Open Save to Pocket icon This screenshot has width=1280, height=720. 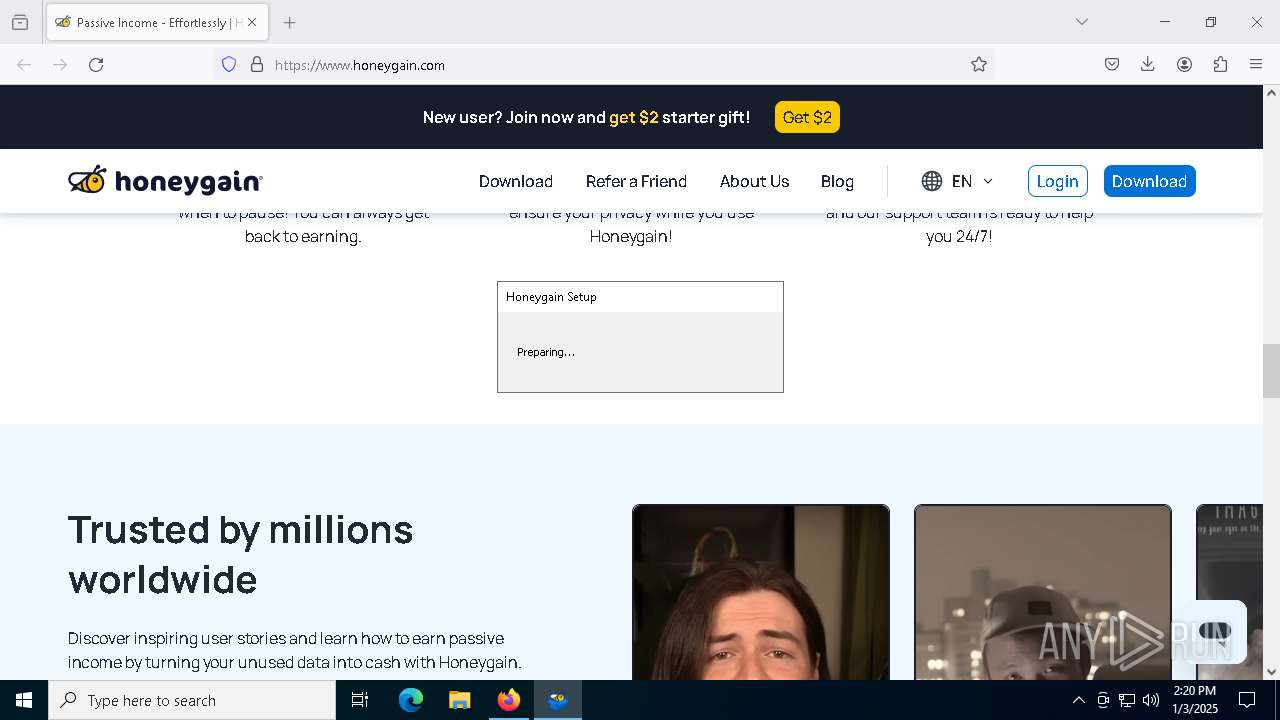click(x=1112, y=64)
